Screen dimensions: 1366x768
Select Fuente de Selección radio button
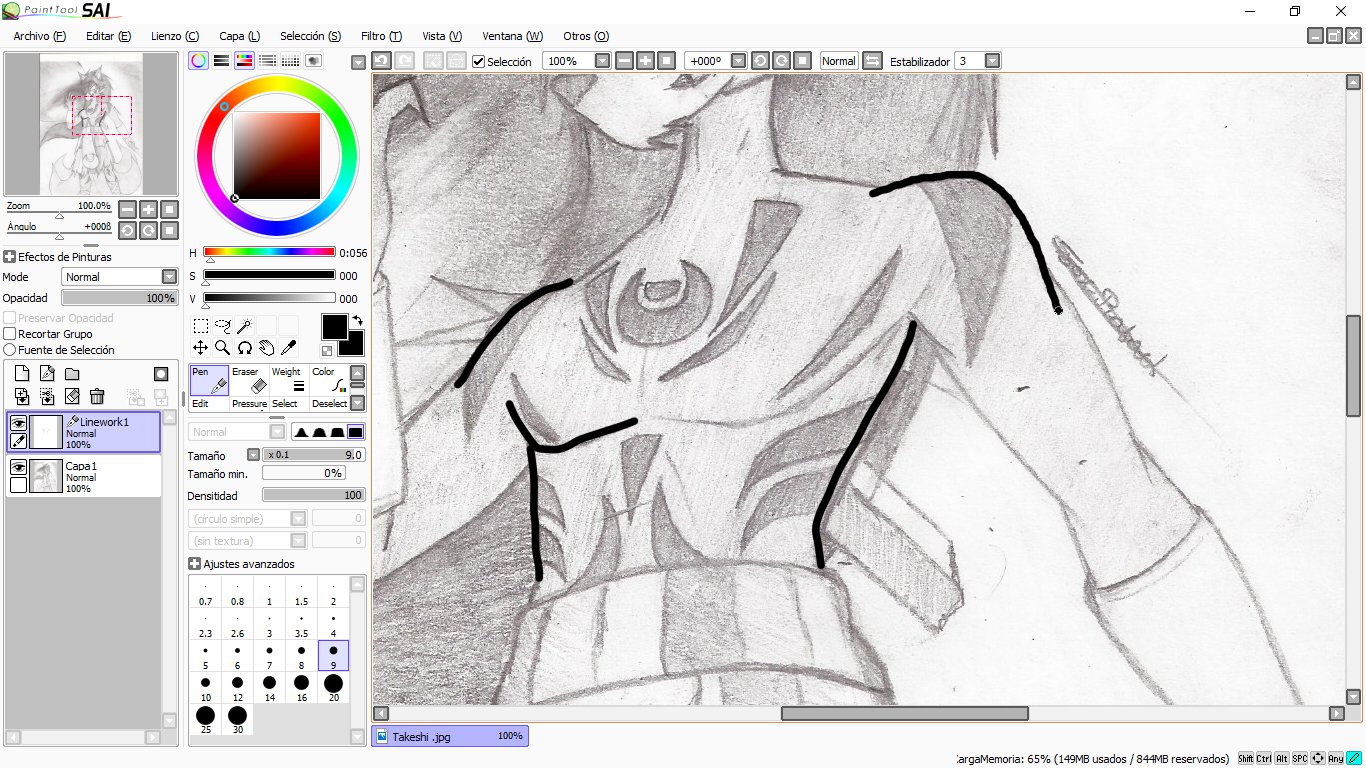[10, 350]
